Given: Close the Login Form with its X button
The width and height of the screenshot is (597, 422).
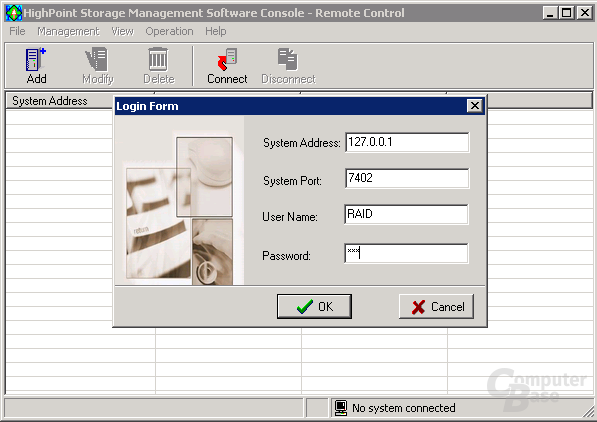Looking at the screenshot, I should 474,106.
